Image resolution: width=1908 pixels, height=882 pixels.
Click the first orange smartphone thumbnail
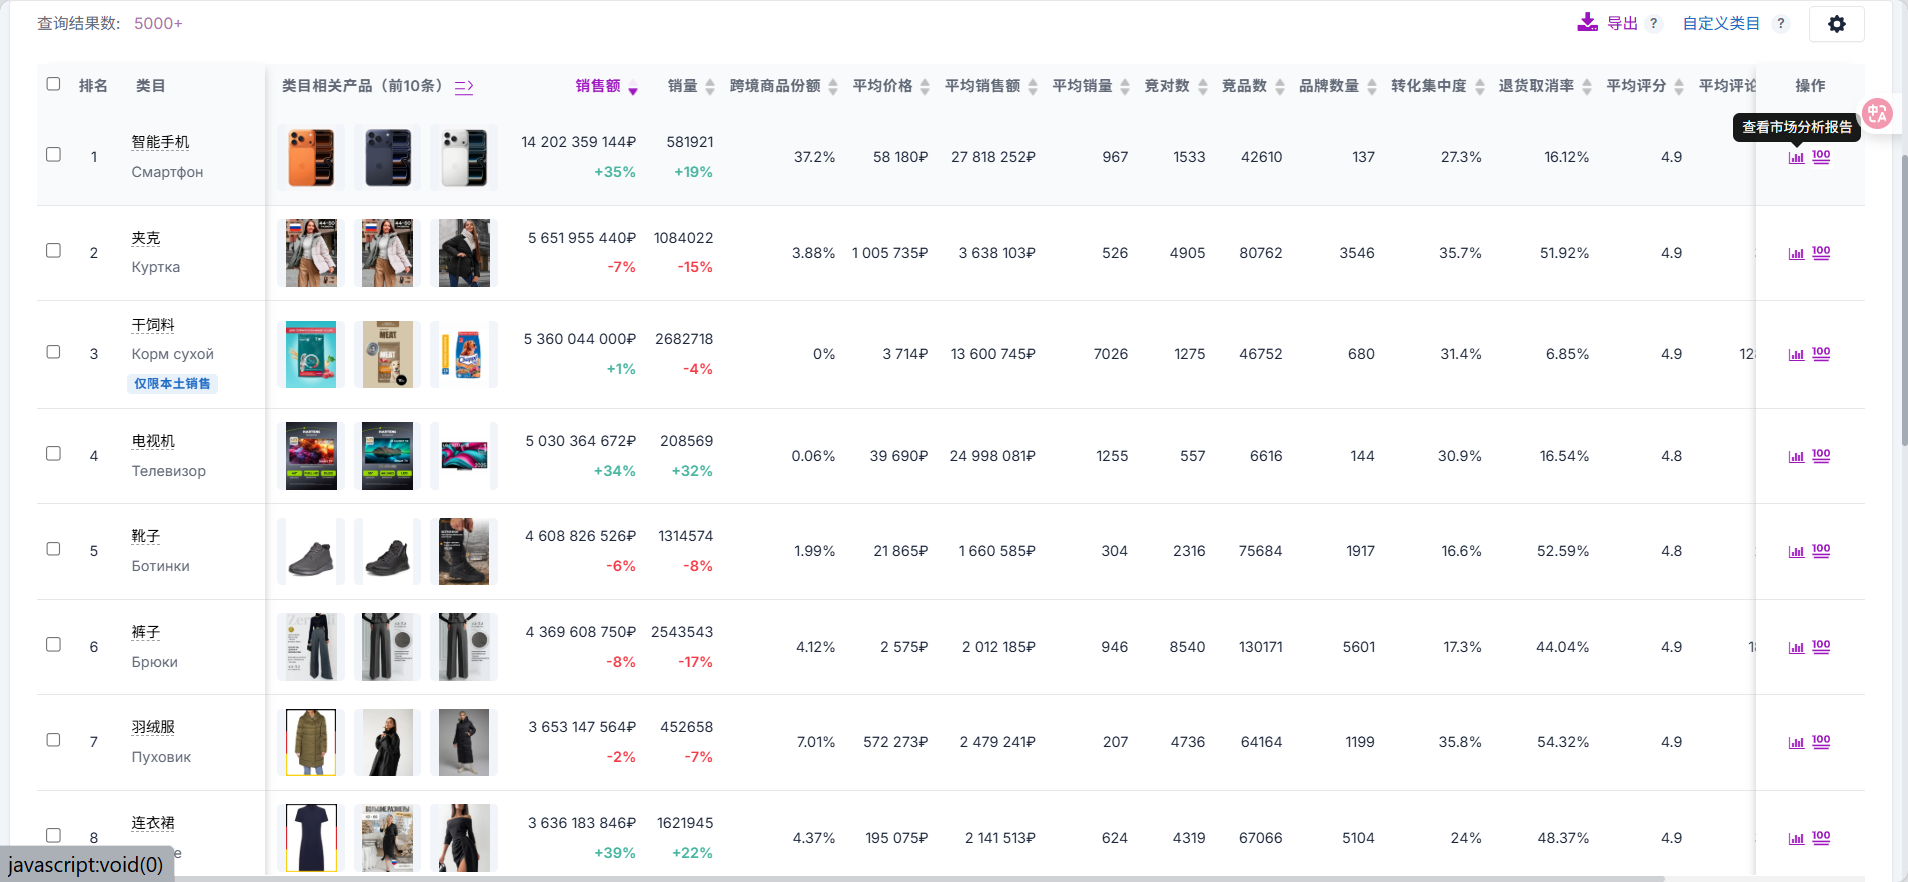311,157
